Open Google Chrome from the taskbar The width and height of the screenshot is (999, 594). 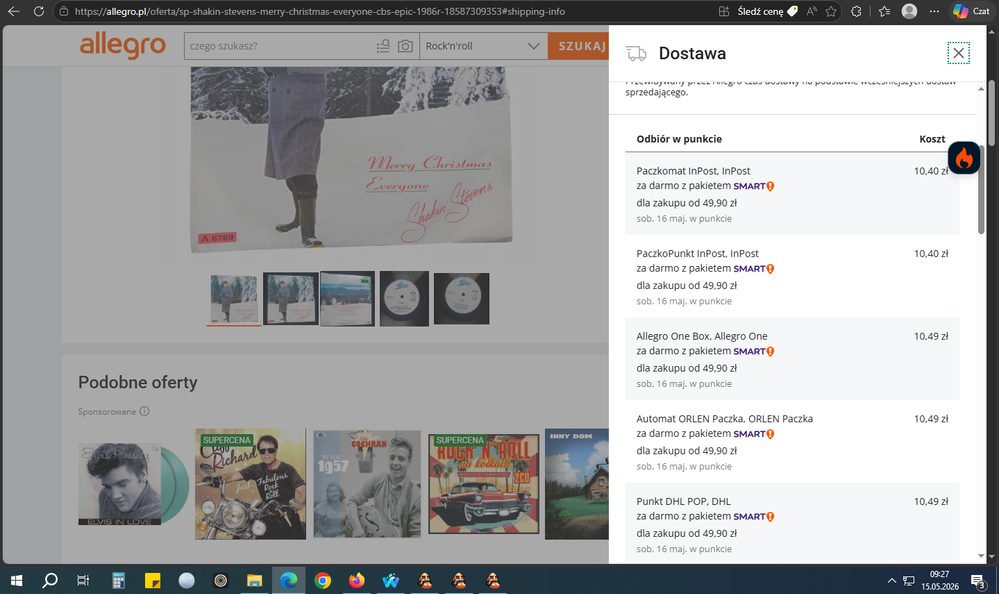pos(322,580)
